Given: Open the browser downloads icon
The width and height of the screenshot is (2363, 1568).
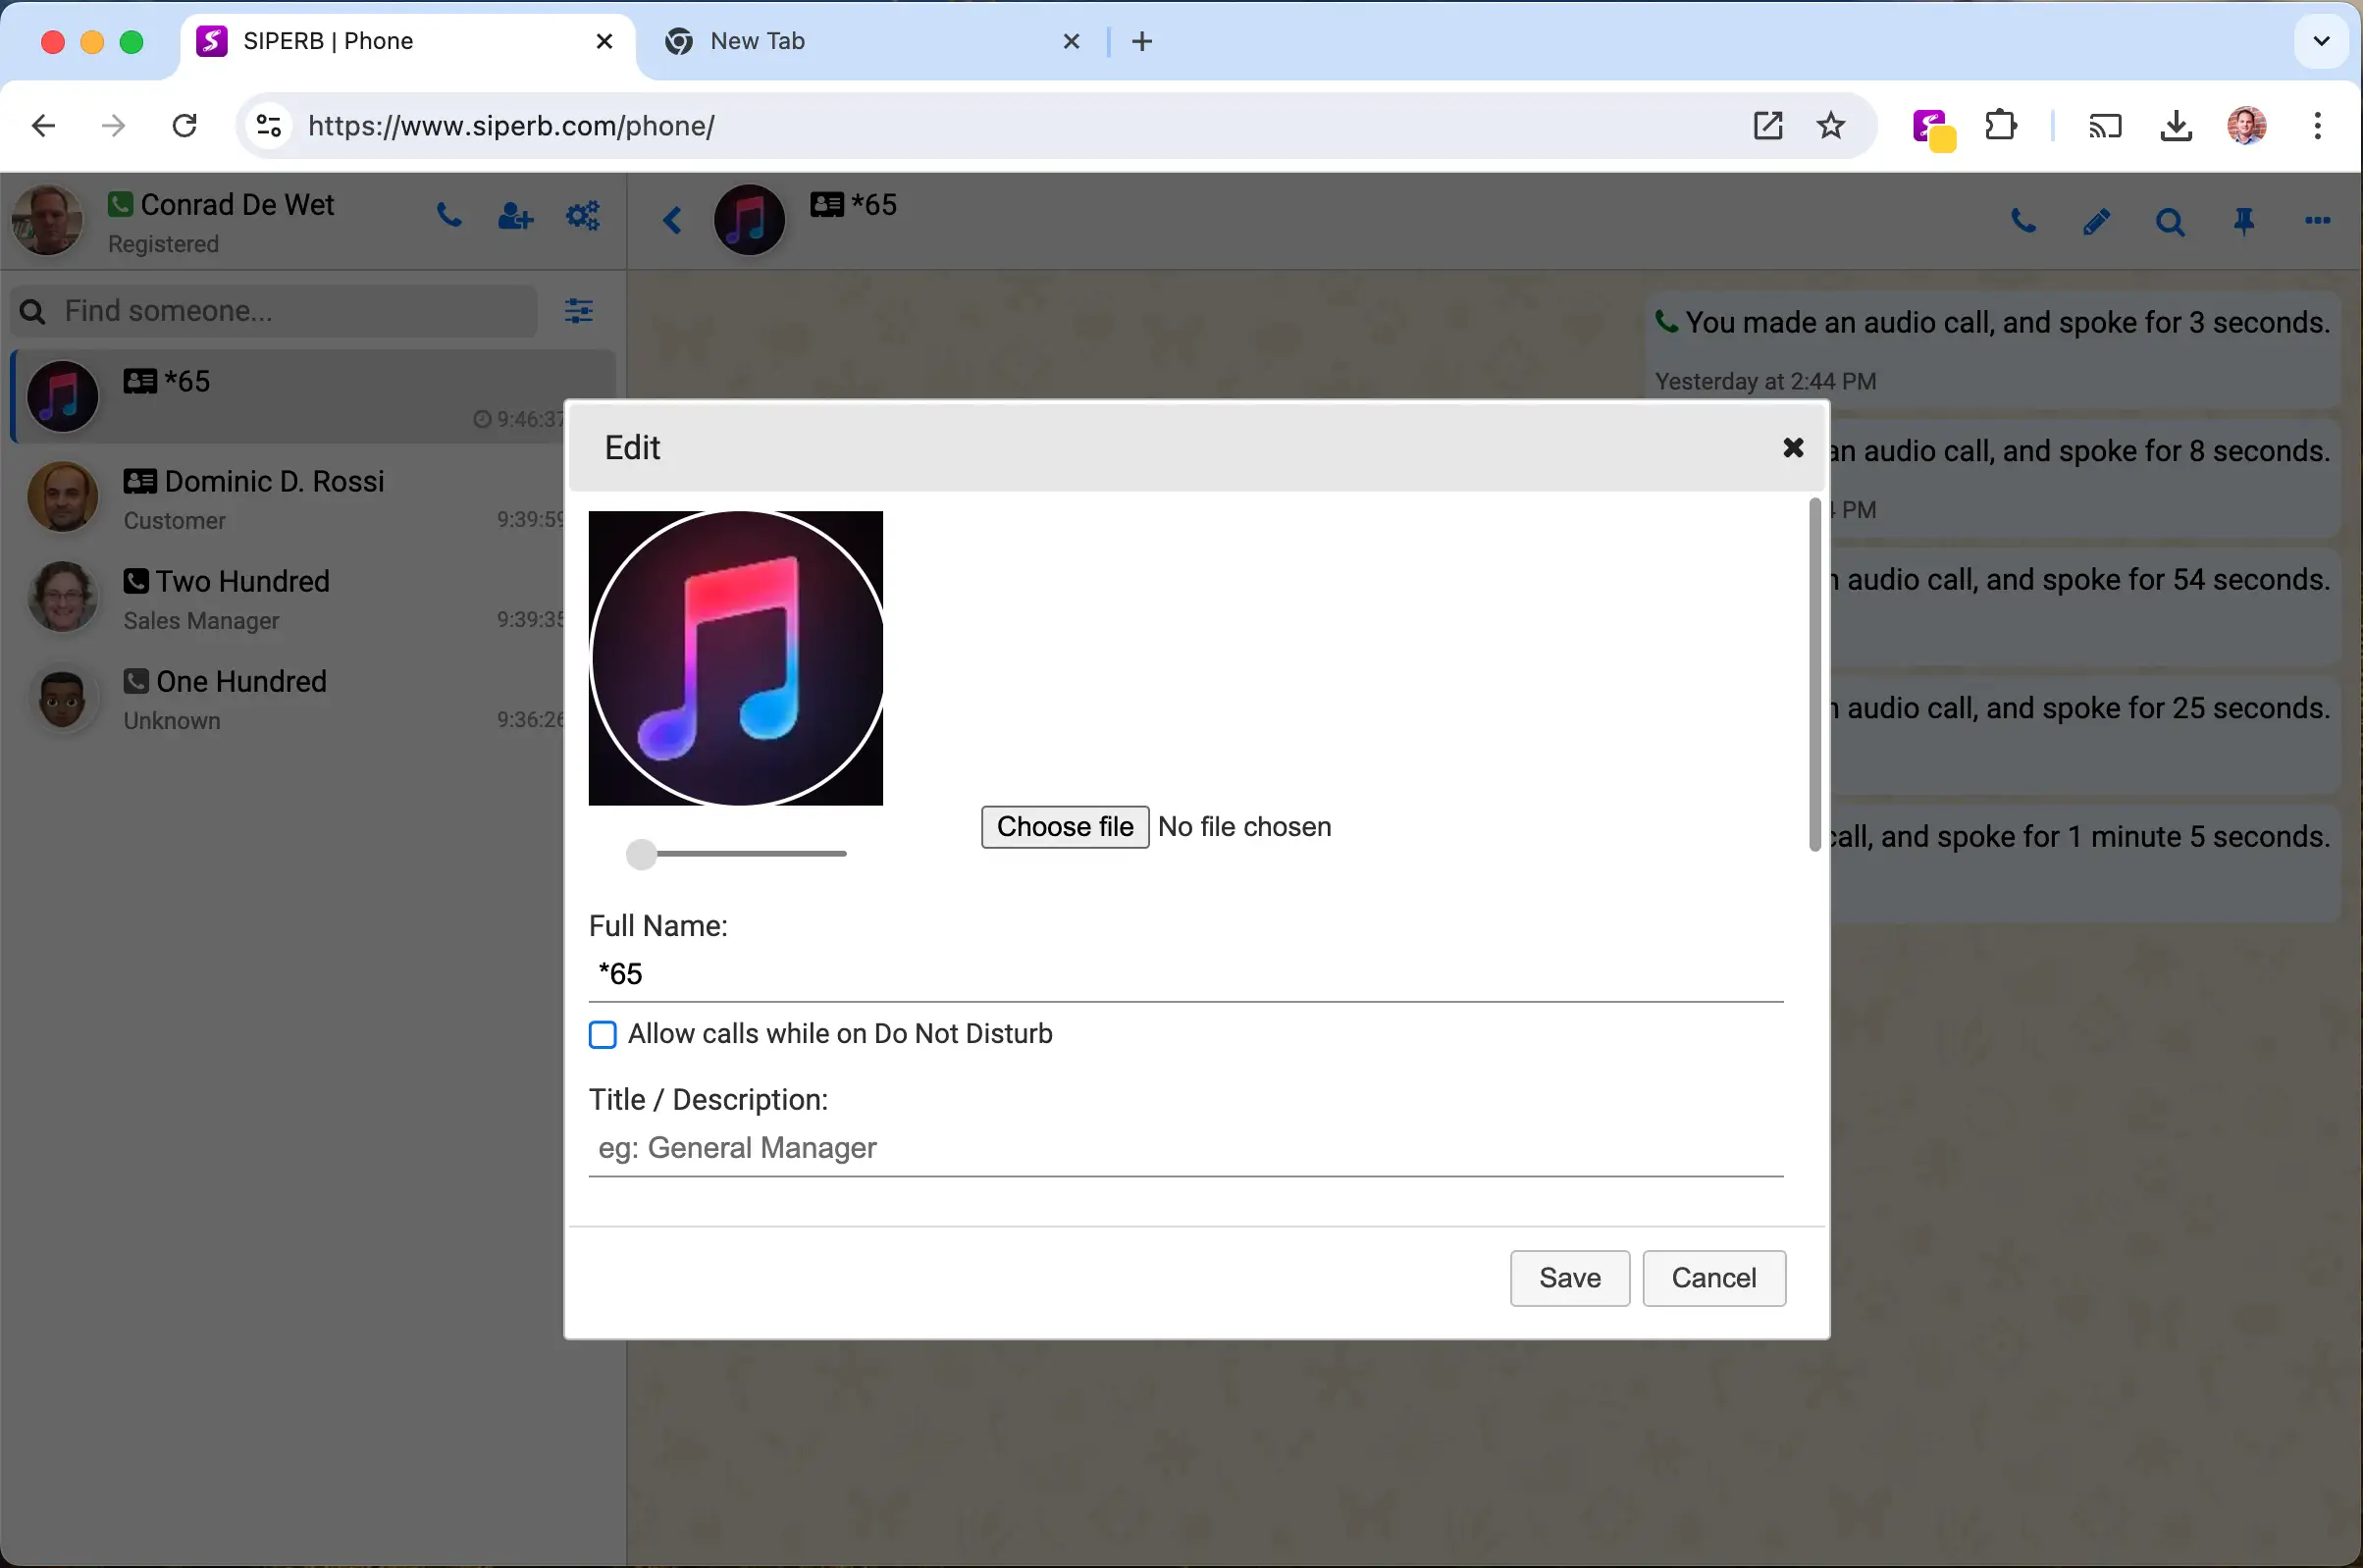Looking at the screenshot, I should [x=2176, y=126].
